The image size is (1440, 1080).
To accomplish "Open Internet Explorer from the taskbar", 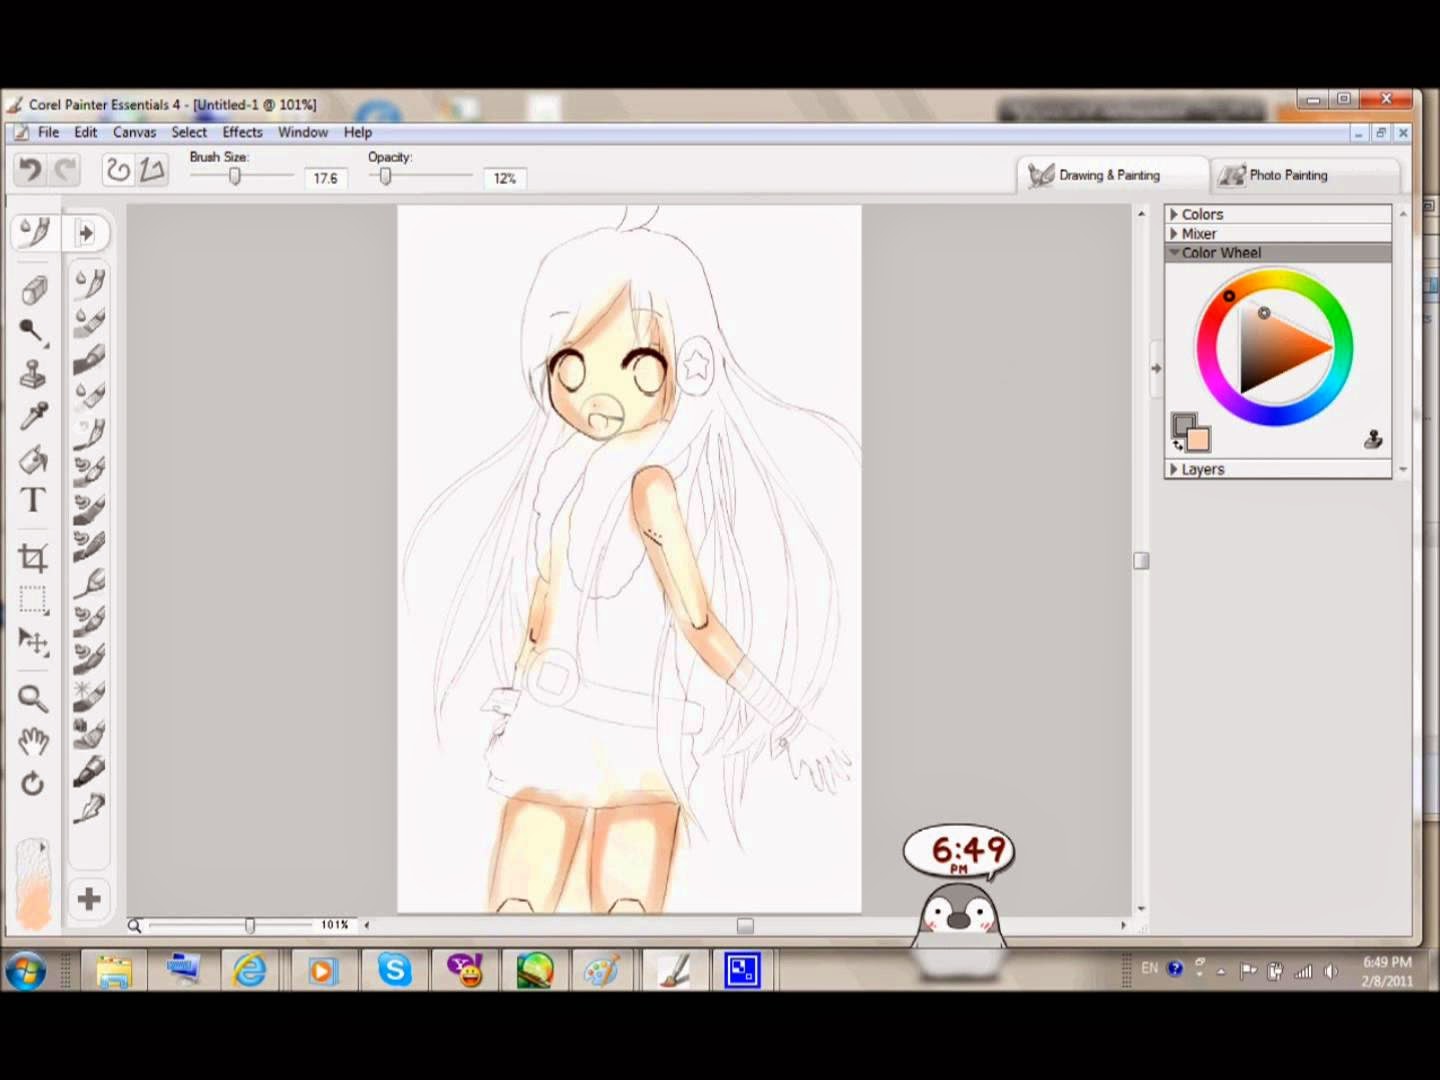I will point(250,970).
